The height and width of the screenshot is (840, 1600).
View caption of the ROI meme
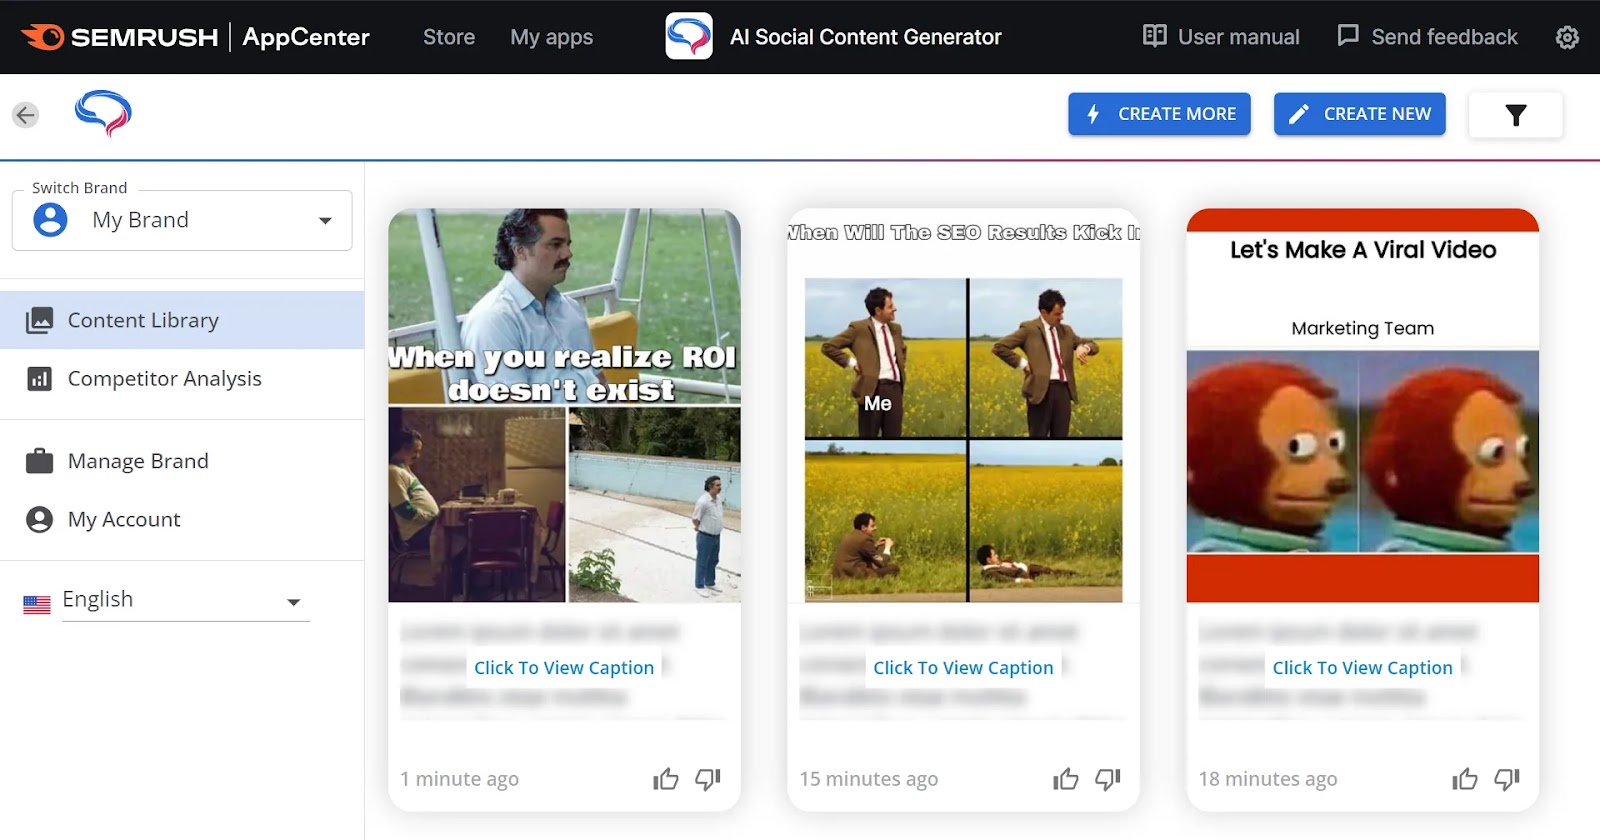coord(564,668)
